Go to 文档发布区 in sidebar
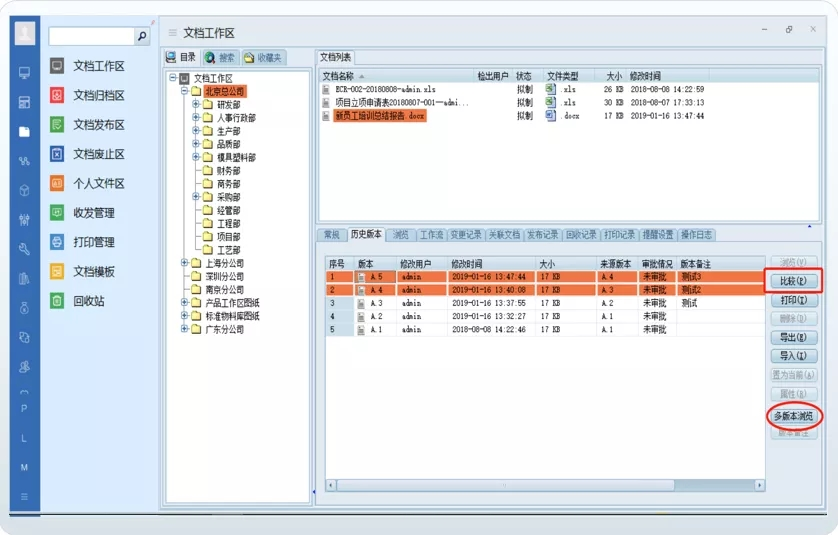The image size is (838, 535). point(98,125)
